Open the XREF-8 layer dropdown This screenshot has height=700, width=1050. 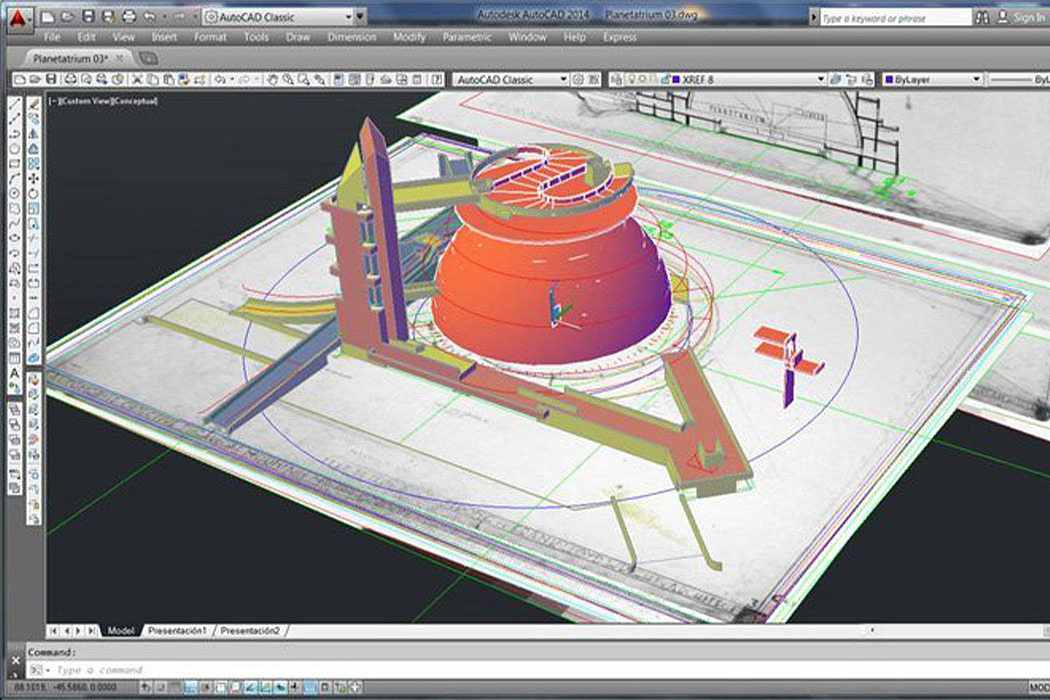click(x=820, y=79)
